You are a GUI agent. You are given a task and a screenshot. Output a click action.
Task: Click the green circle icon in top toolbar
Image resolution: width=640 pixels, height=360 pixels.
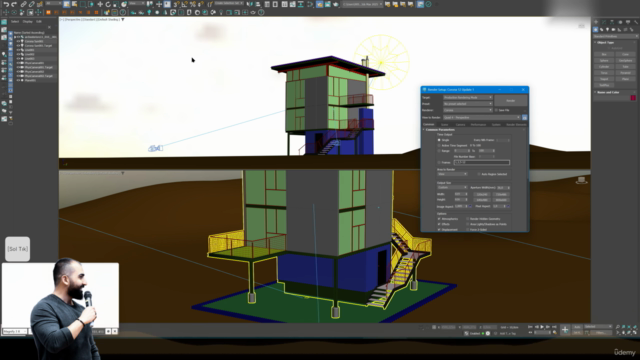coord(428,4)
